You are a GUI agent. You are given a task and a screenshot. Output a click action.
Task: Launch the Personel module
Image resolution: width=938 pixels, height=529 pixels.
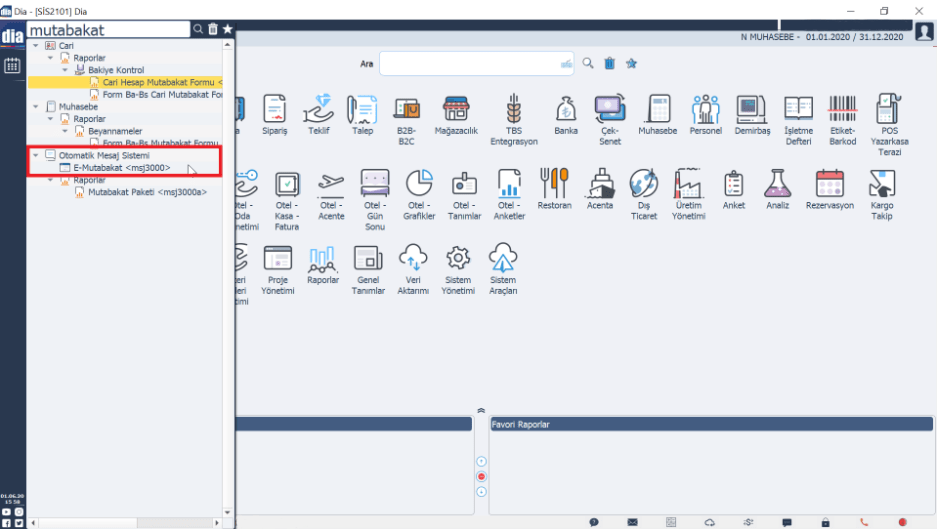tap(705, 110)
